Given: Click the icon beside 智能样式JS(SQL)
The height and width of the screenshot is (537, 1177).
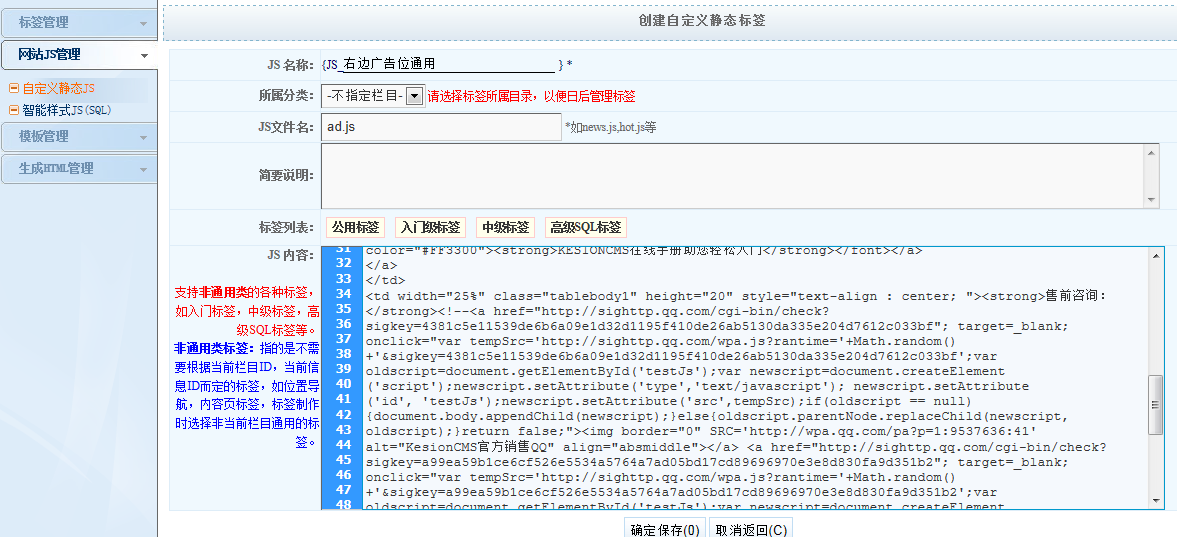Looking at the screenshot, I should click(x=14, y=110).
